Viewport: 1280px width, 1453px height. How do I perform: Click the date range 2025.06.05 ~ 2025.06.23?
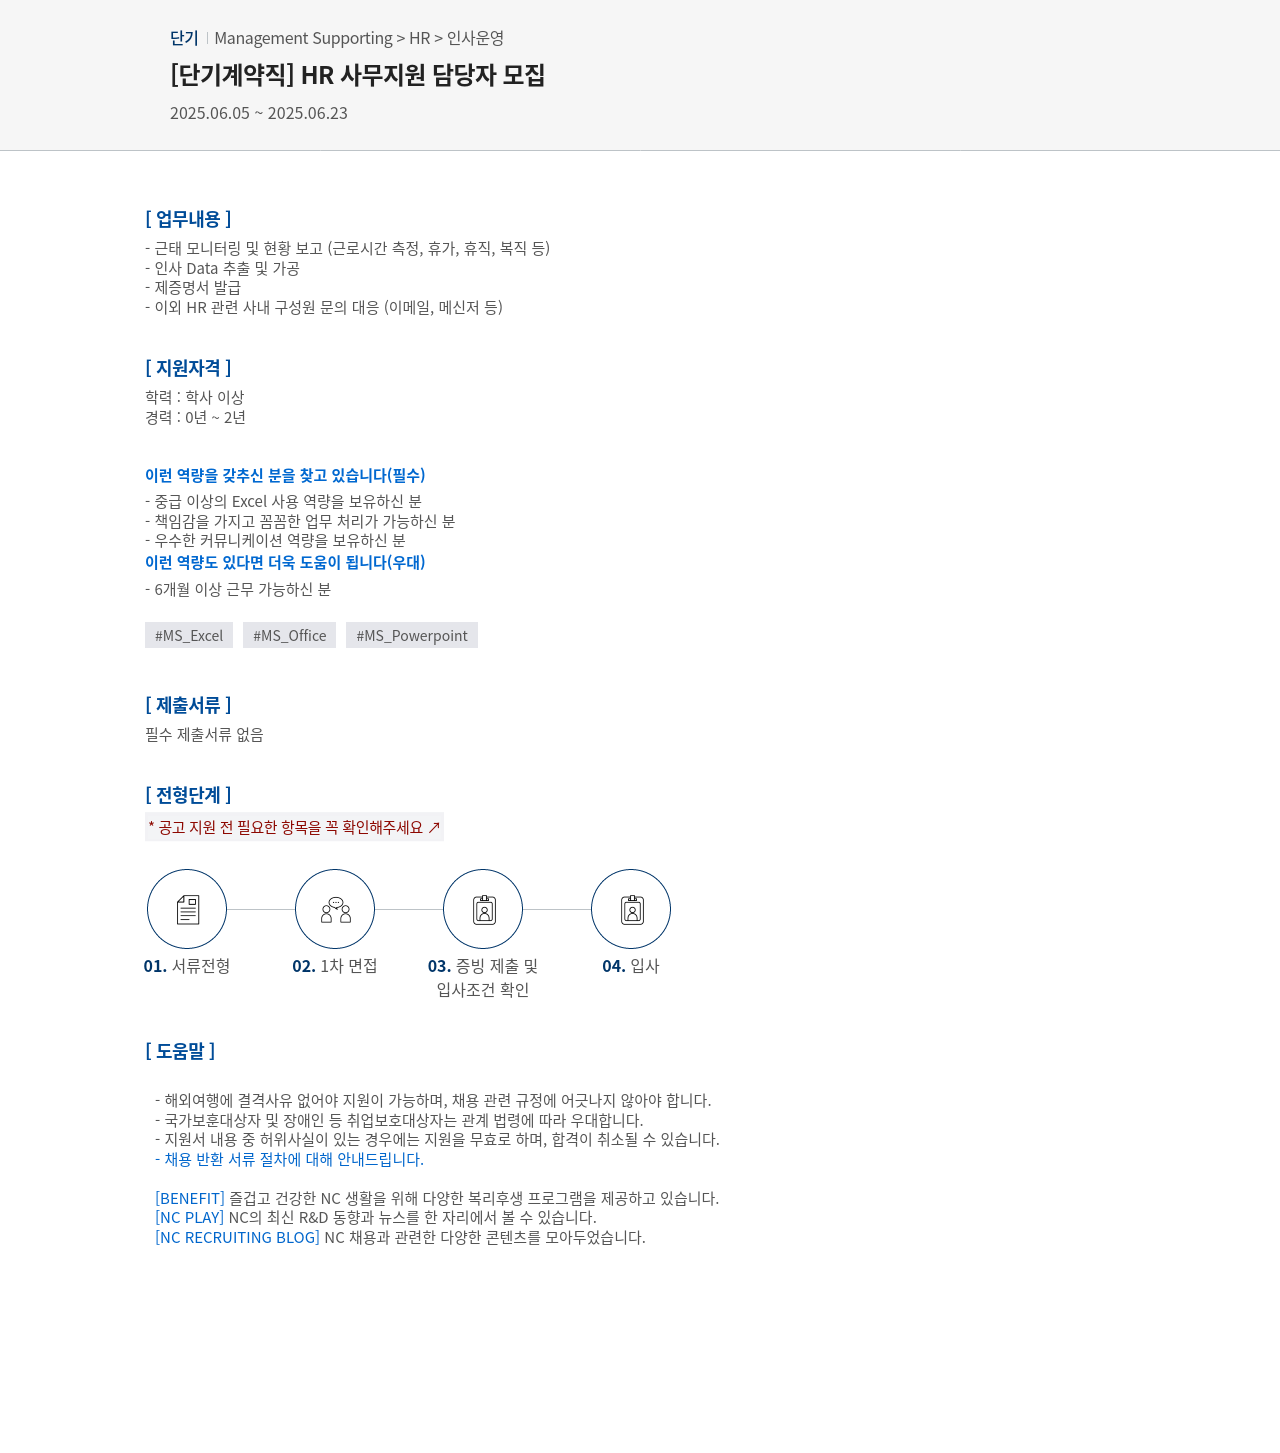pyautogui.click(x=259, y=113)
